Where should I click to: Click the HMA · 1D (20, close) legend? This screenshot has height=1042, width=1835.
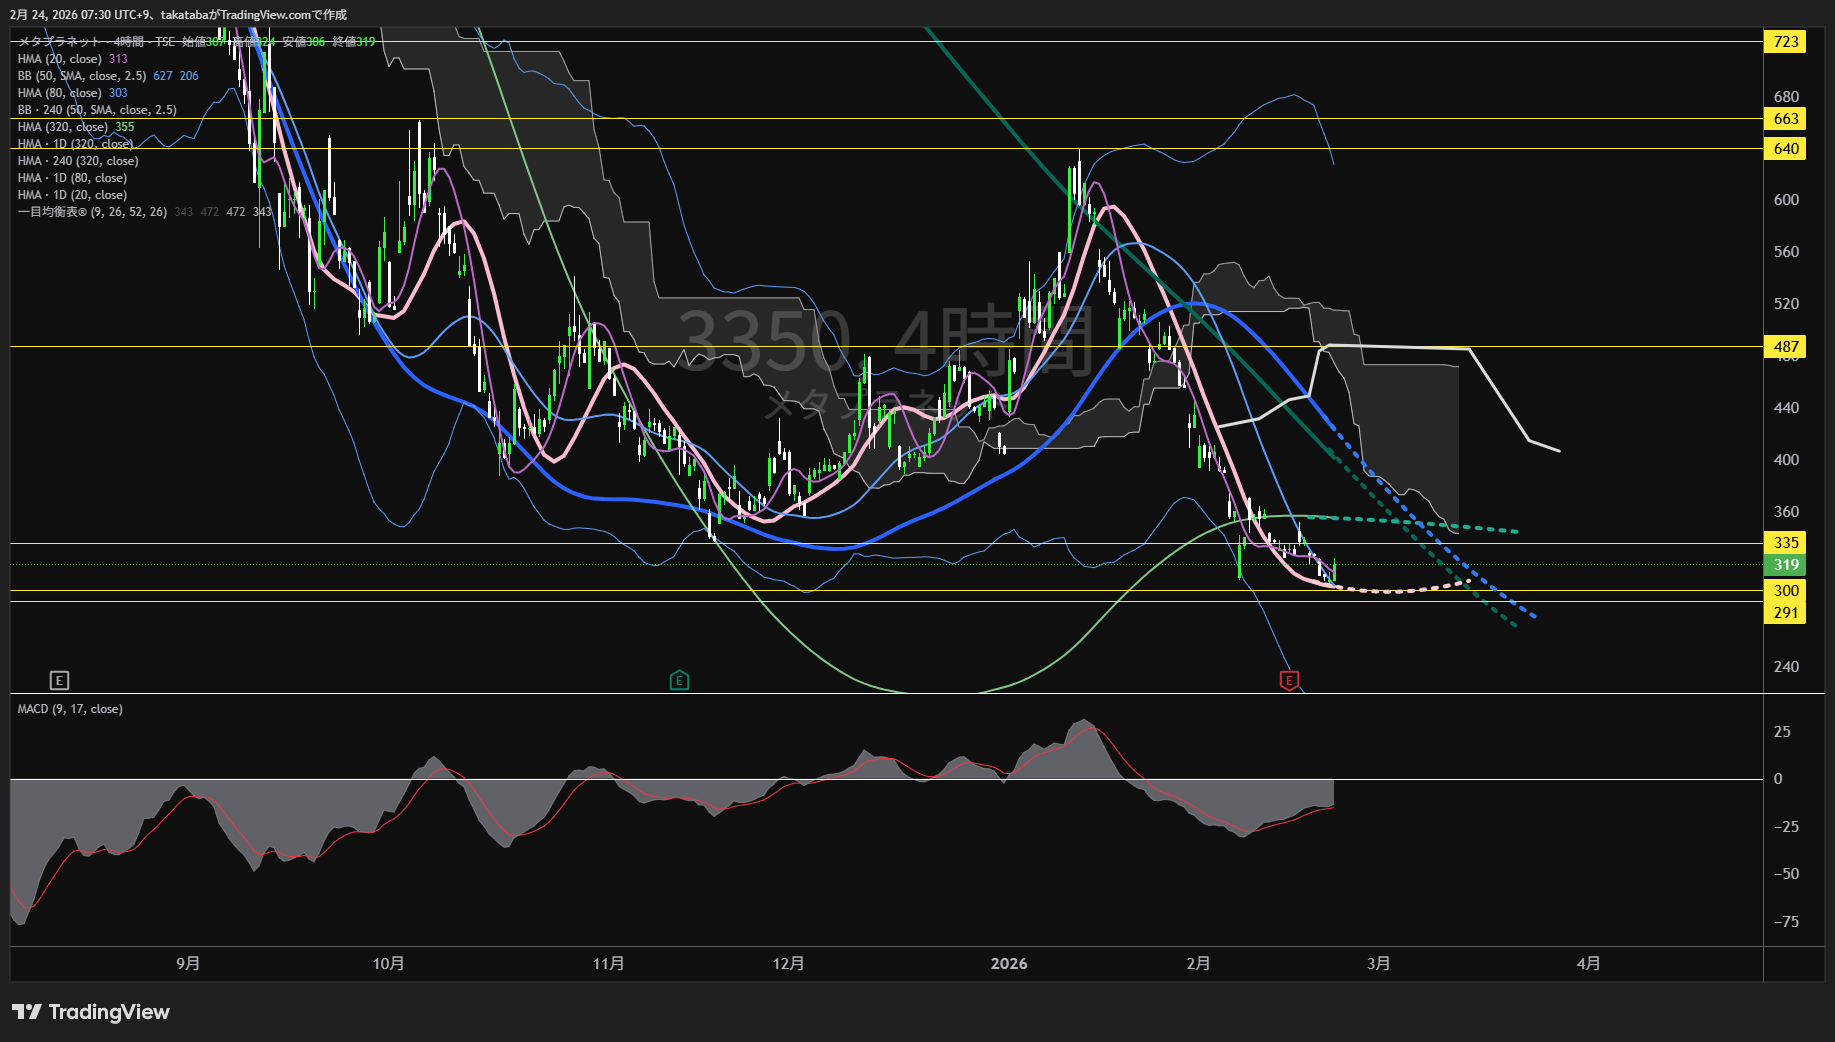click(72, 195)
